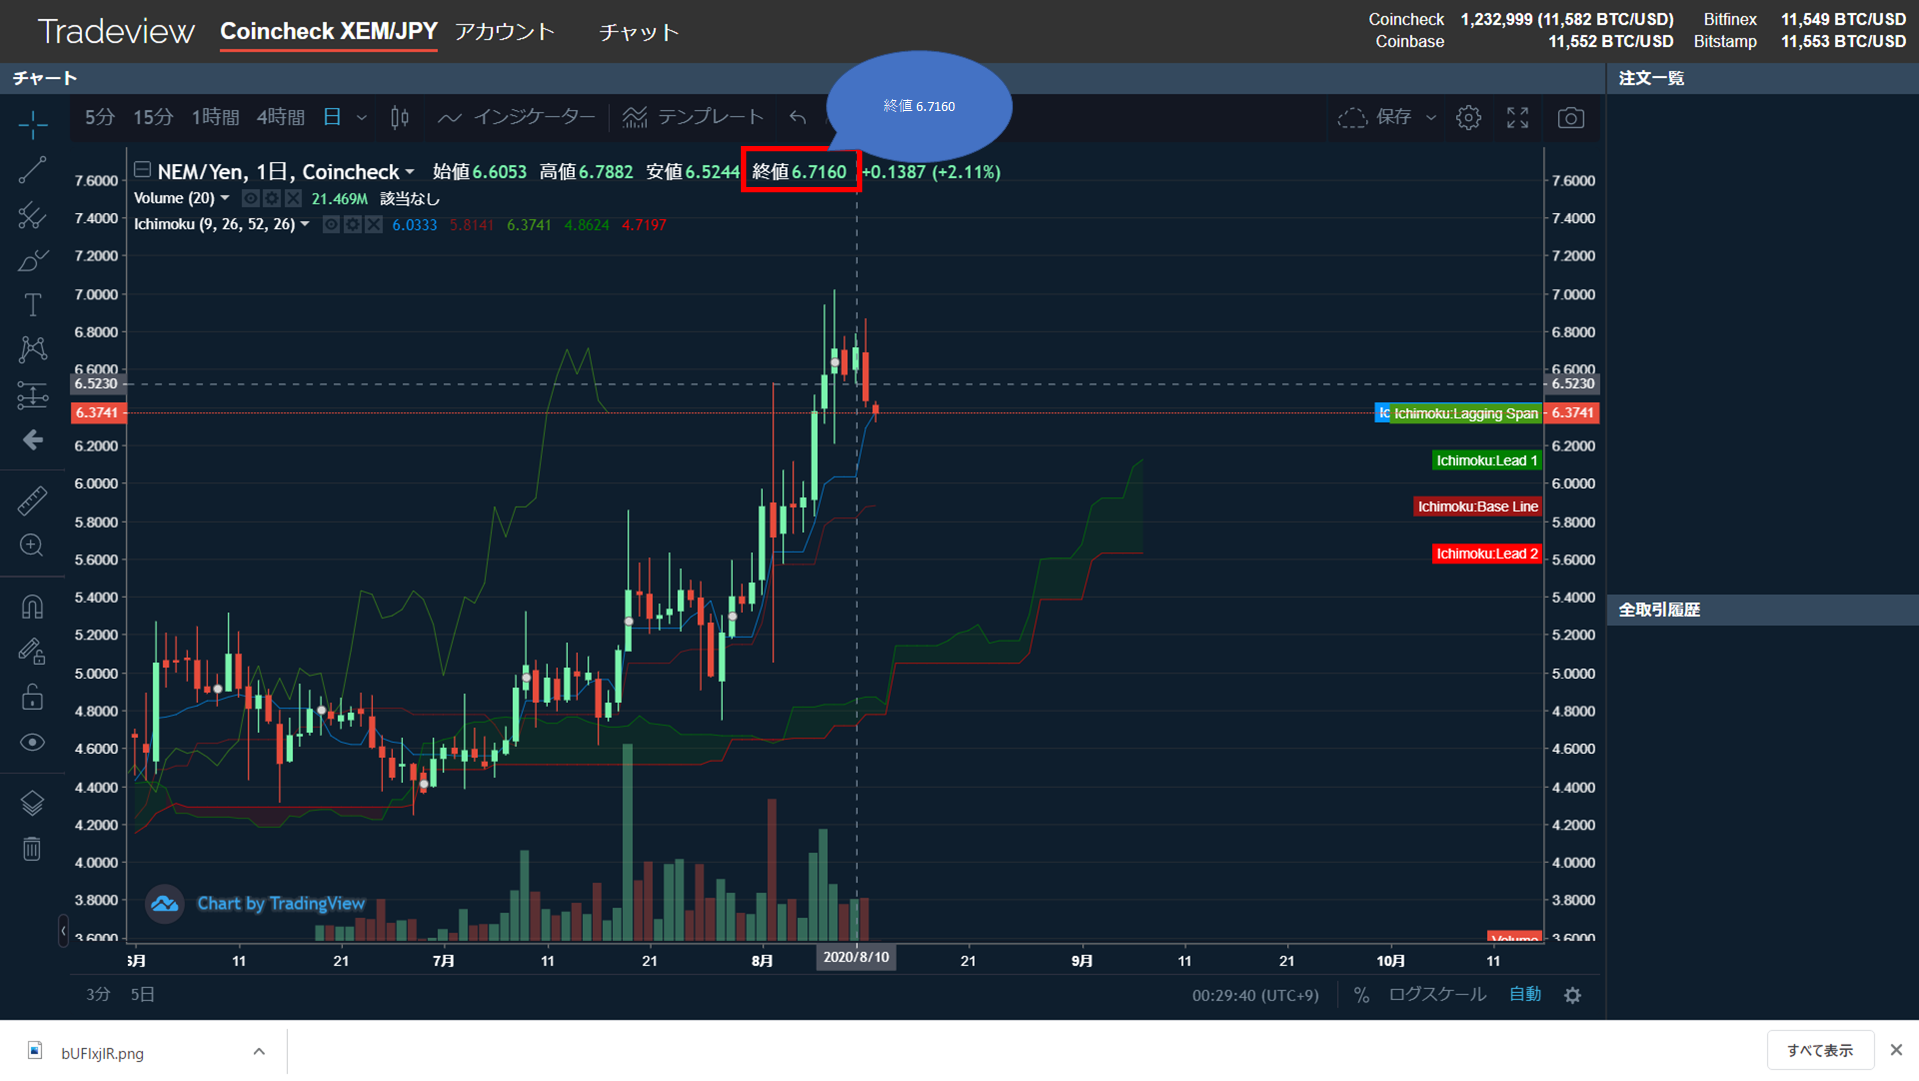Toggle percent scale % button
1919x1081 pixels.
pos(1361,995)
